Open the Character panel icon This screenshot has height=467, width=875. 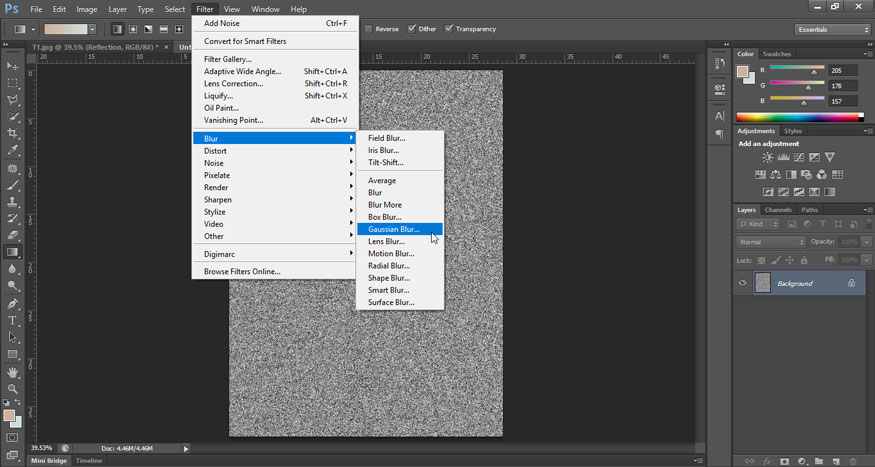coord(719,117)
